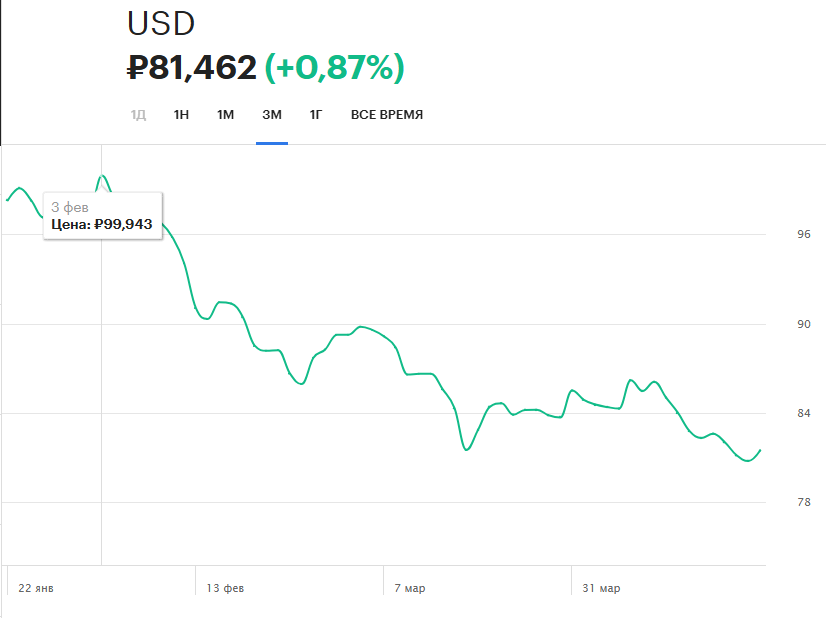This screenshot has width=826, height=618.
Task: Click the ₽81,462 current price
Action: (192, 68)
